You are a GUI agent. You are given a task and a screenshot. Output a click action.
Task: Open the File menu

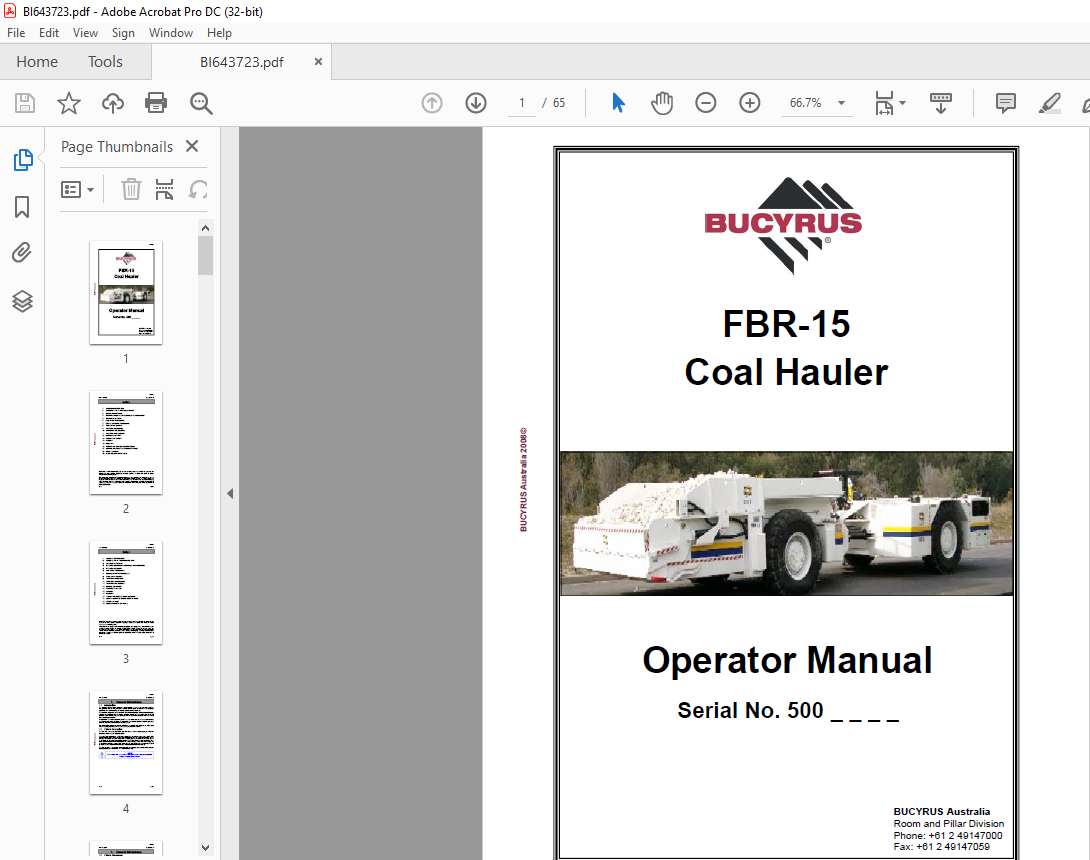16,33
